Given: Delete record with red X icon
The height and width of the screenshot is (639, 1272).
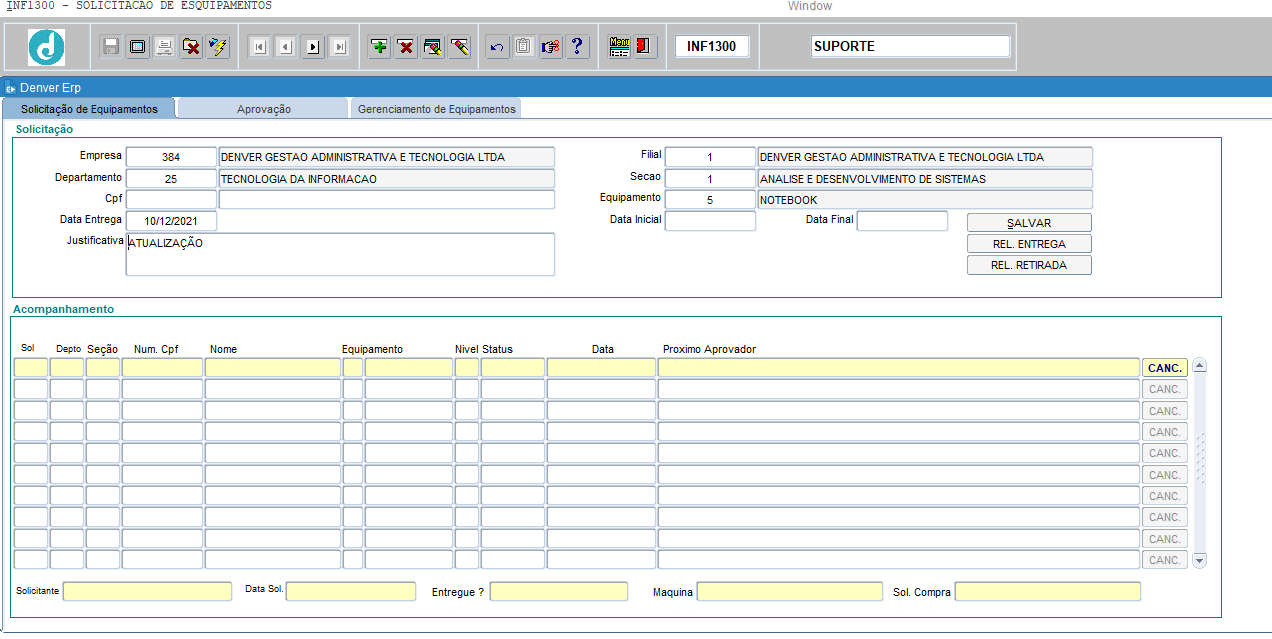Looking at the screenshot, I should [406, 46].
